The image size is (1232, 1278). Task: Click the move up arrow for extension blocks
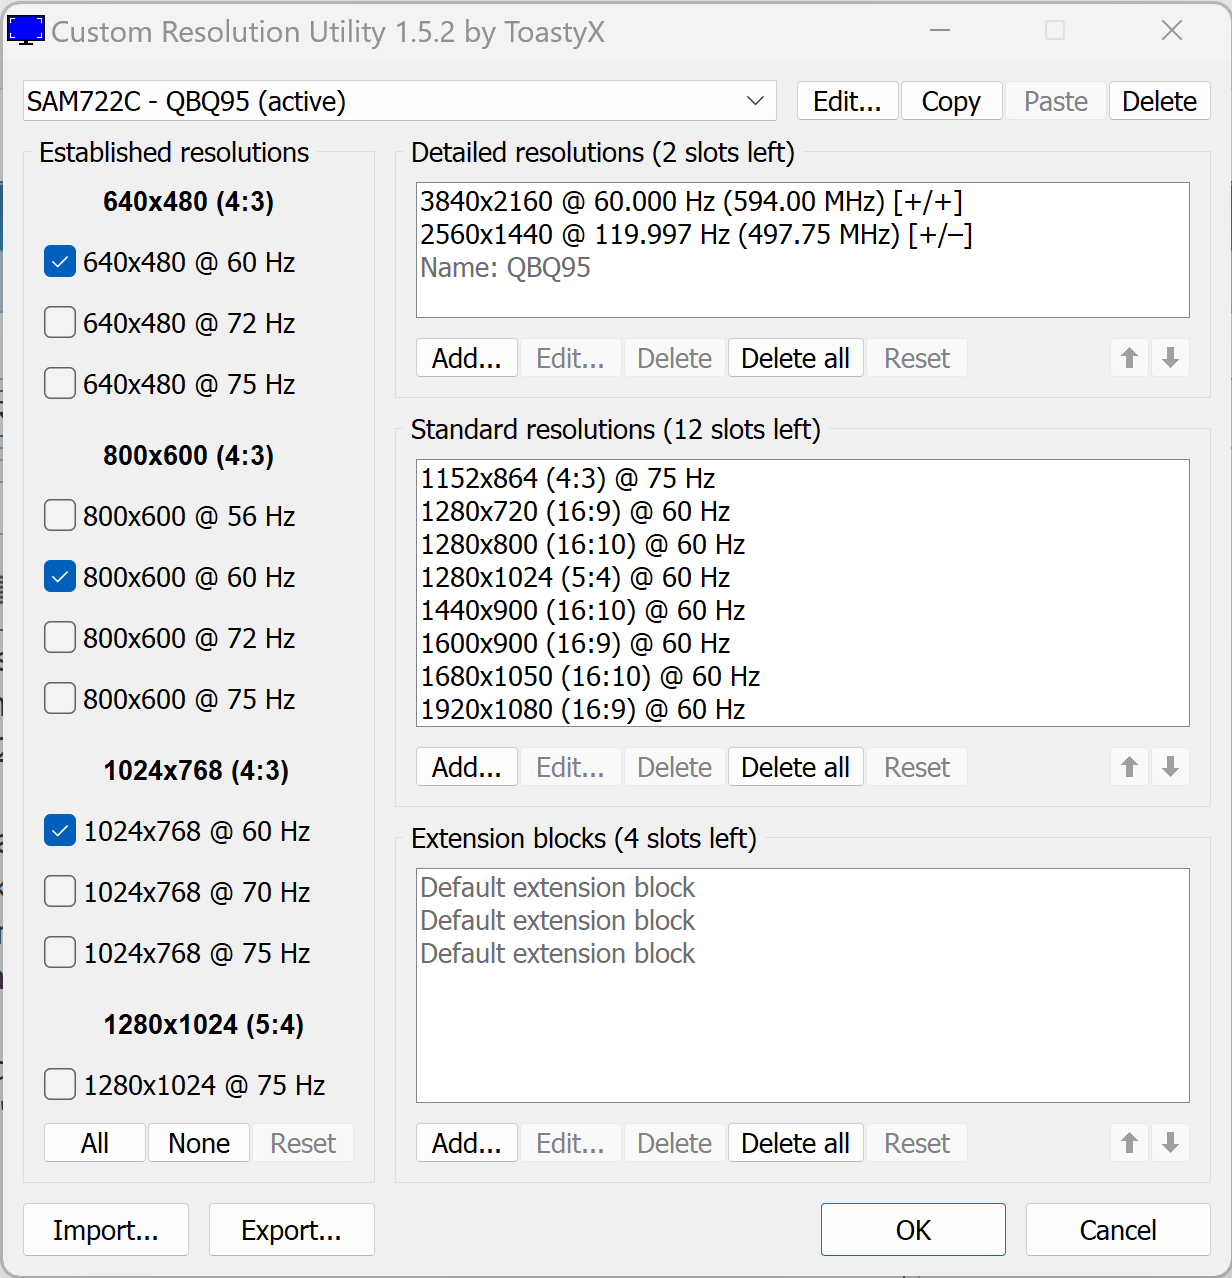[1129, 1143]
